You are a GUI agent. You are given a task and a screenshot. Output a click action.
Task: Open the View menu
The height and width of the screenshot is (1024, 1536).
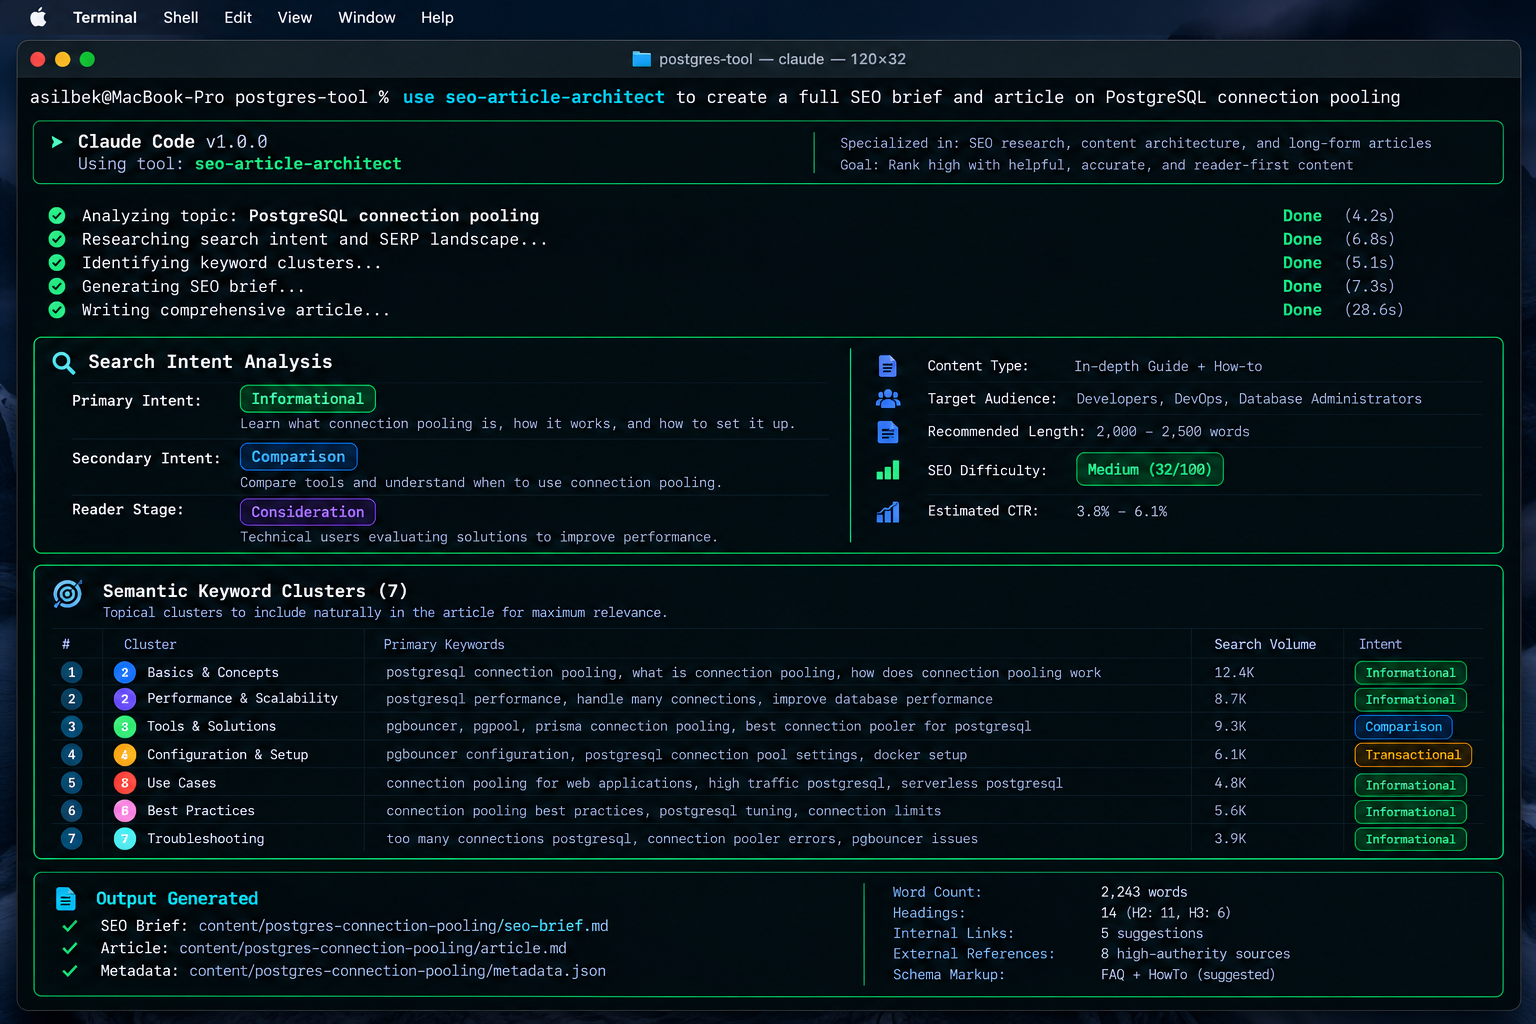coord(295,17)
